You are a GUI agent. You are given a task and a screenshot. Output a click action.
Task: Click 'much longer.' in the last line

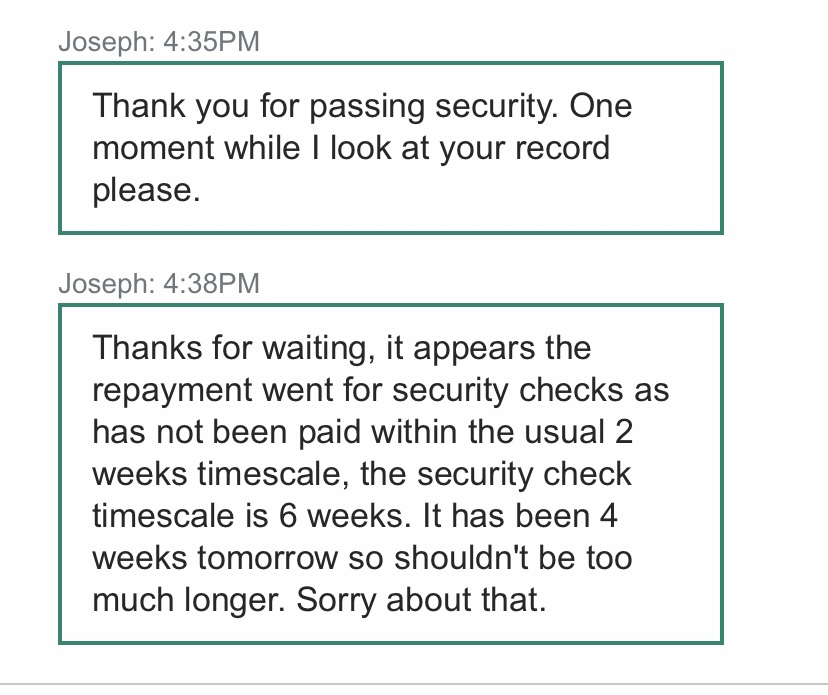tap(189, 601)
